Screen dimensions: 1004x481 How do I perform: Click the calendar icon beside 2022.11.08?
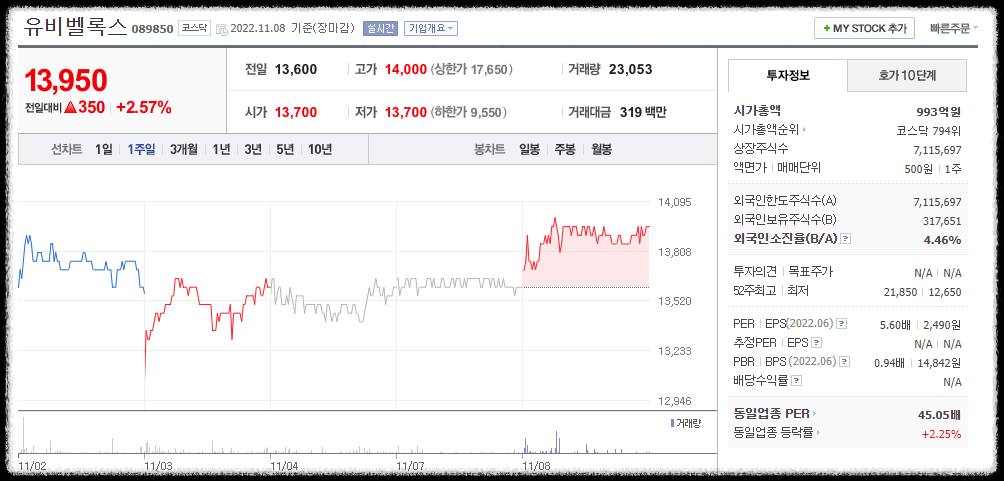[x=222, y=29]
